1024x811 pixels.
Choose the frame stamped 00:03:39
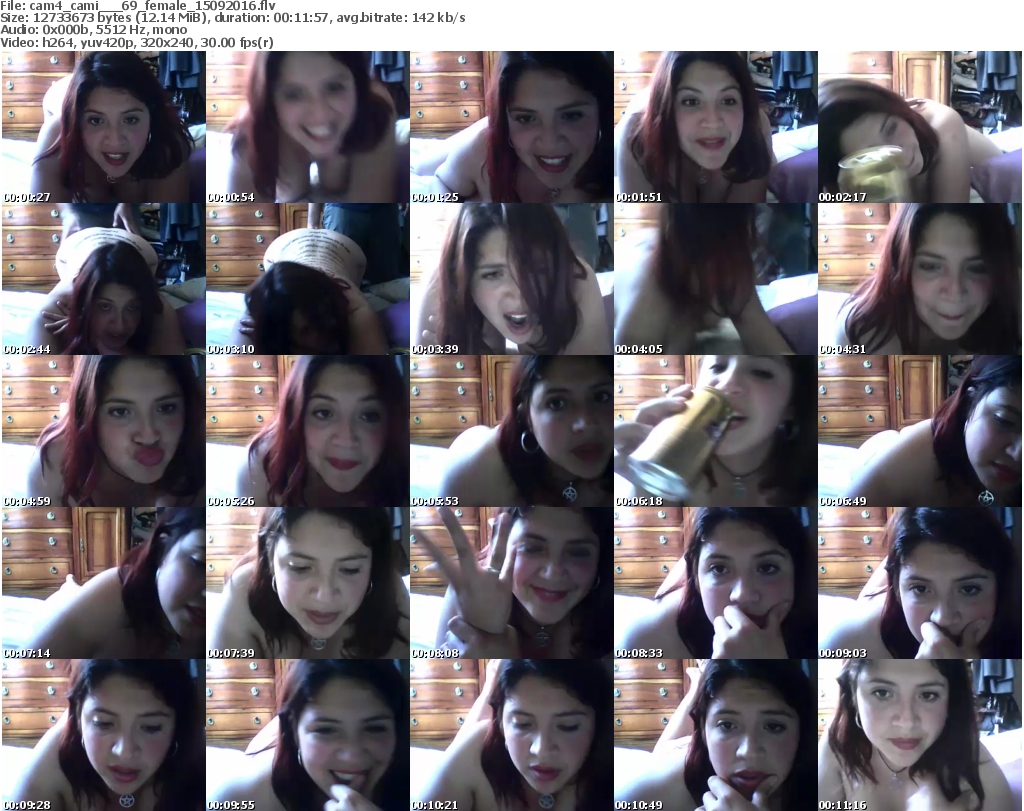(512, 279)
